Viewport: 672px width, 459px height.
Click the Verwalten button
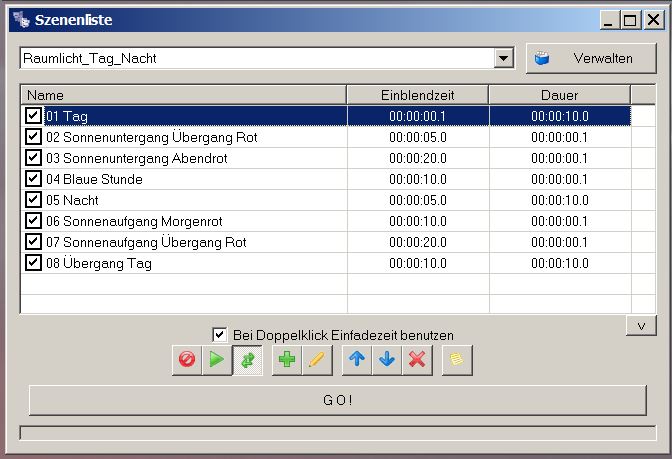(x=591, y=59)
